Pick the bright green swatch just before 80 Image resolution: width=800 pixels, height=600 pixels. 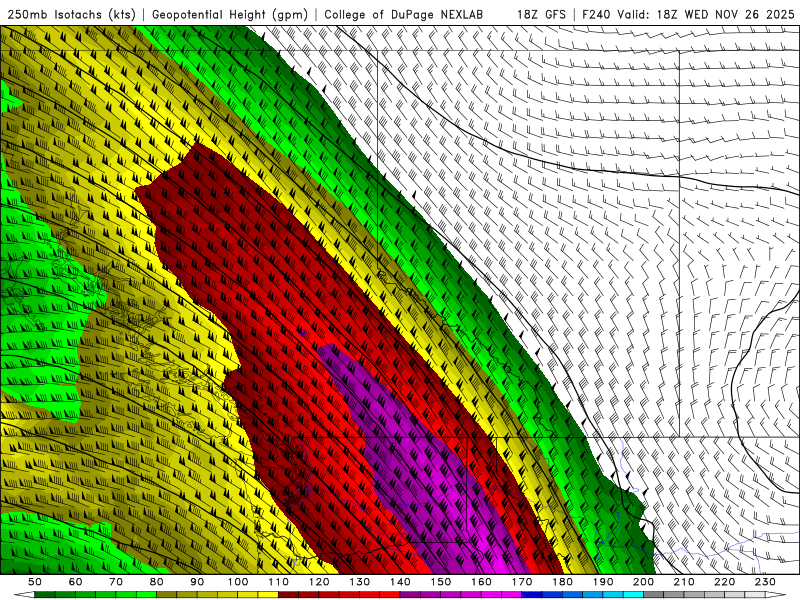(x=146, y=594)
